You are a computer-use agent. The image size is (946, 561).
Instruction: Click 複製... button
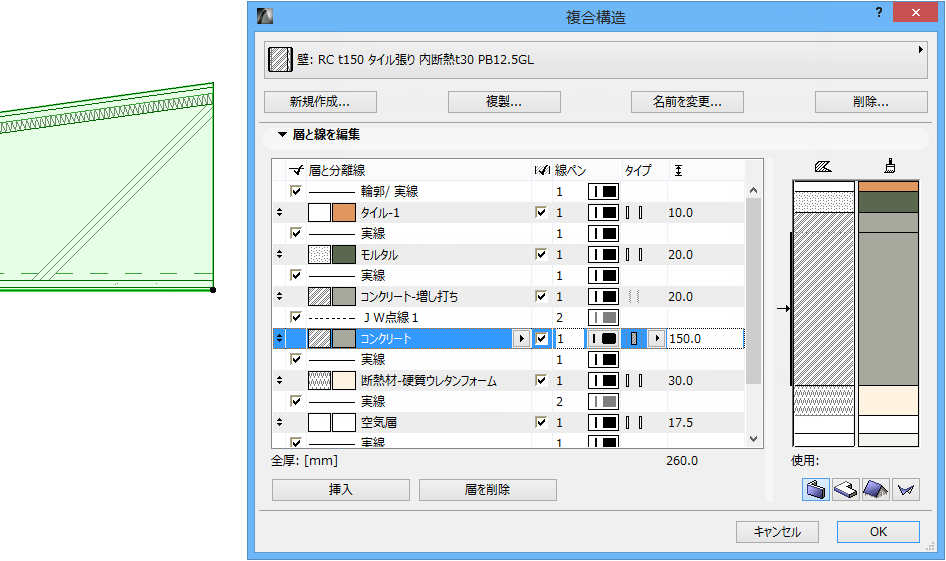click(504, 102)
